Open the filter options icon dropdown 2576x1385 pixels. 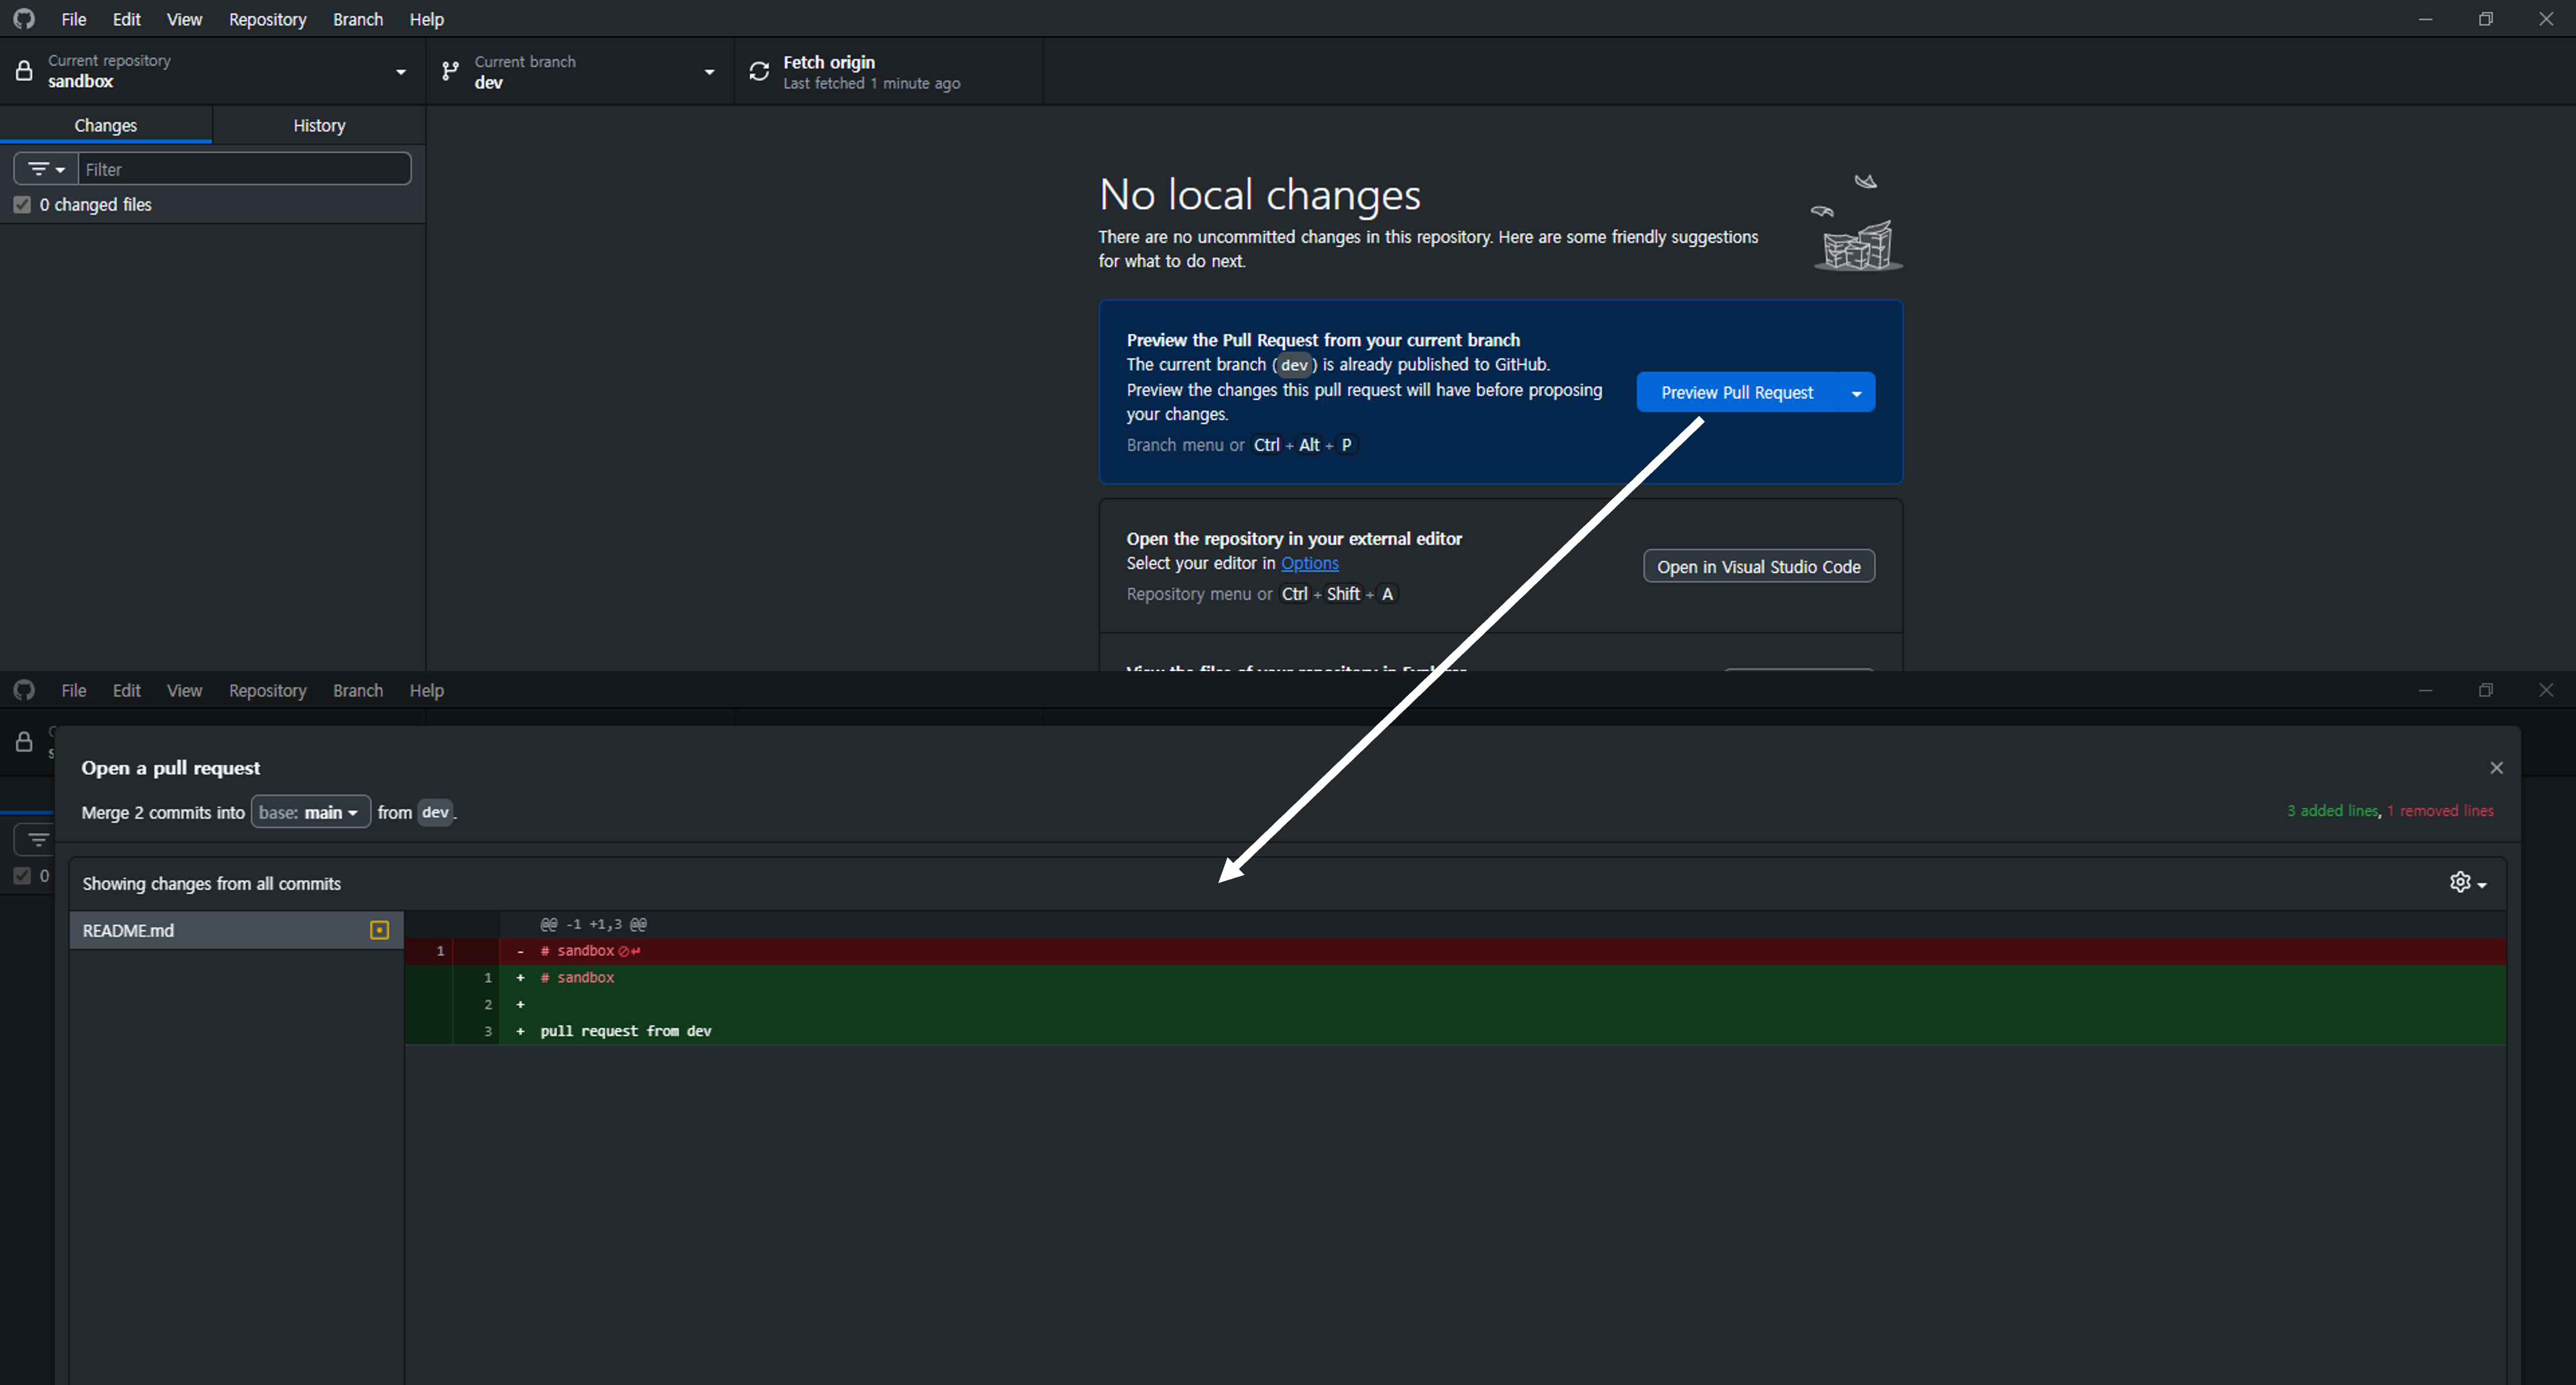46,169
